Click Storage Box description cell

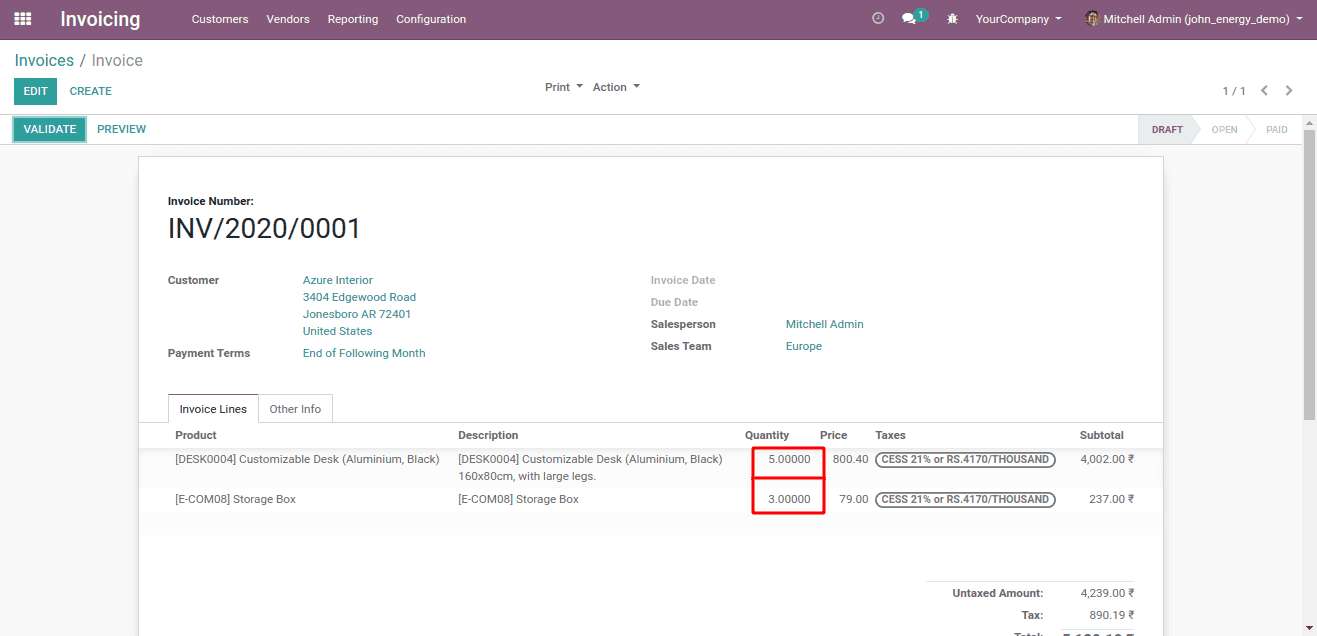coord(519,499)
